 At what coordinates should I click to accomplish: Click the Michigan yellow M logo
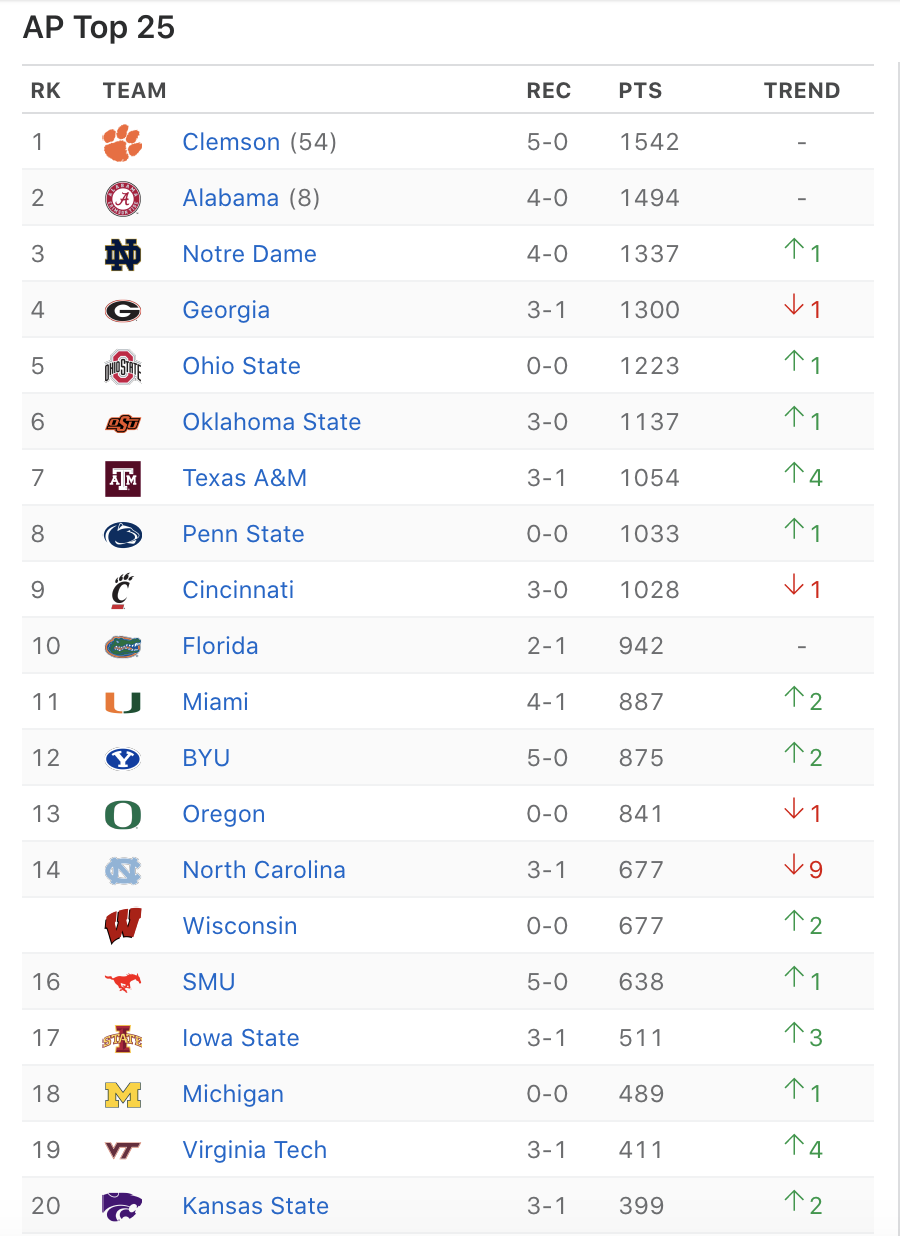click(122, 1094)
